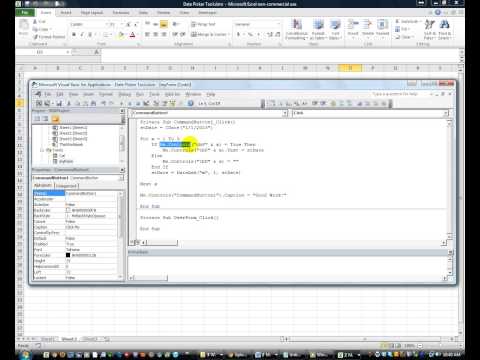The width and height of the screenshot is (480, 360).
Task: Click the code window vertical scrollbar
Action: tap(449, 180)
